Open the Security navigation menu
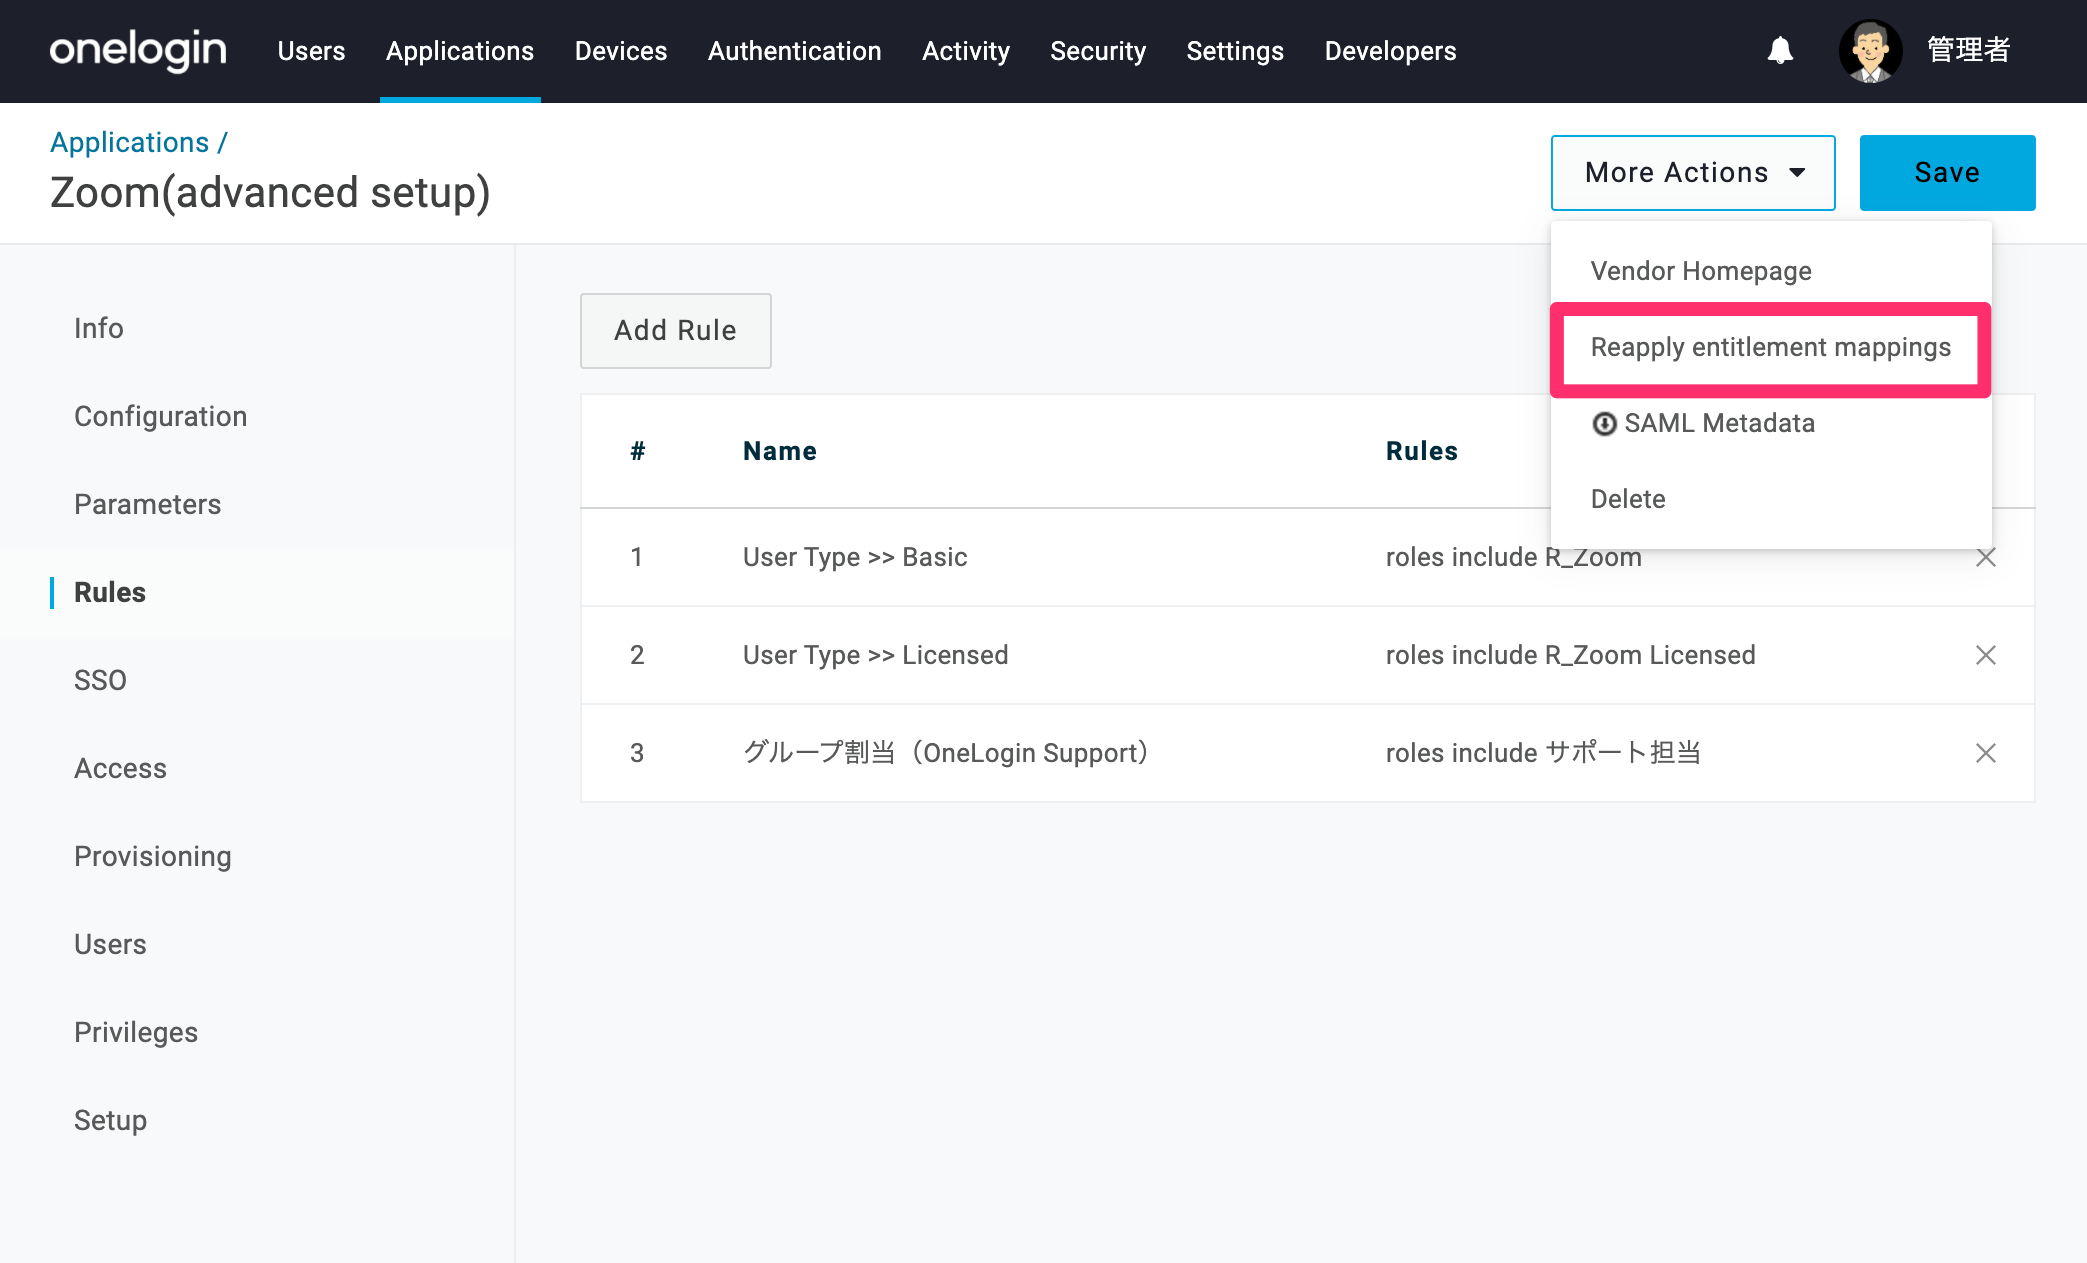The height and width of the screenshot is (1263, 2087). pos(1098,51)
